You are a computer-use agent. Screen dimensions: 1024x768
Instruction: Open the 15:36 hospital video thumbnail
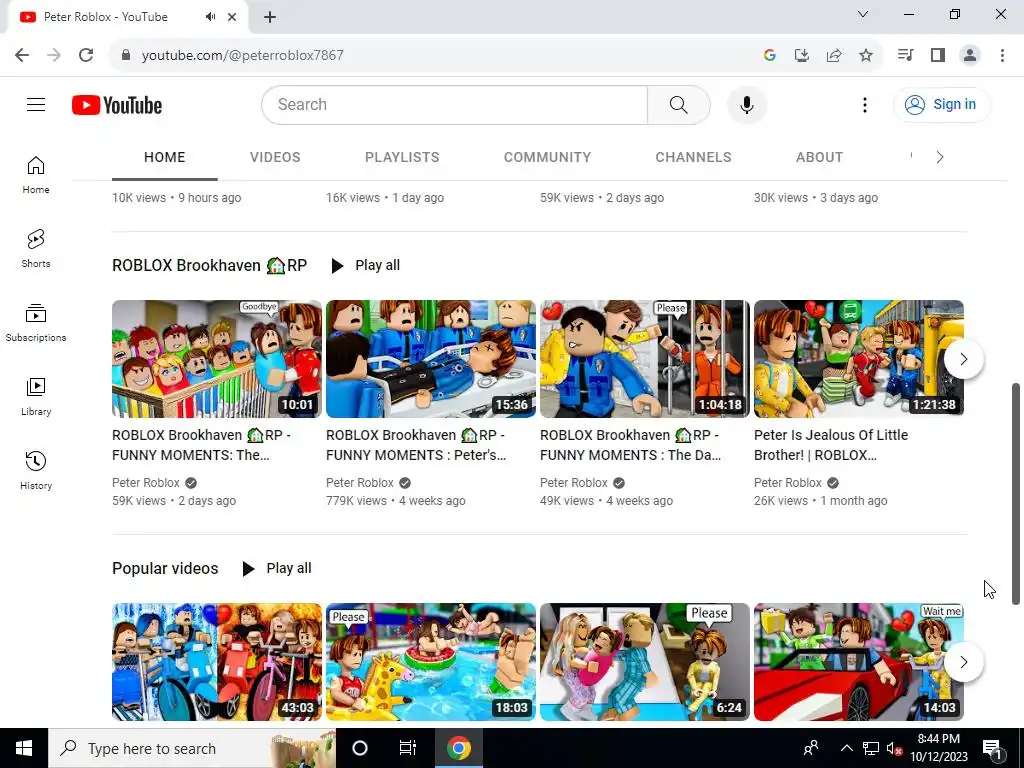(x=431, y=359)
